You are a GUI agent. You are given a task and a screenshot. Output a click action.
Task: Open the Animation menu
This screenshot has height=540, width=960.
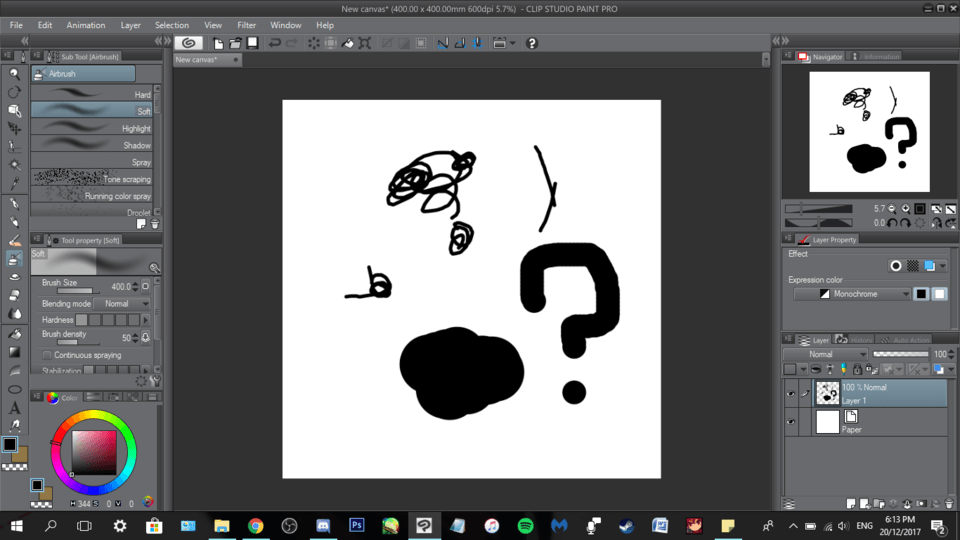pos(86,25)
